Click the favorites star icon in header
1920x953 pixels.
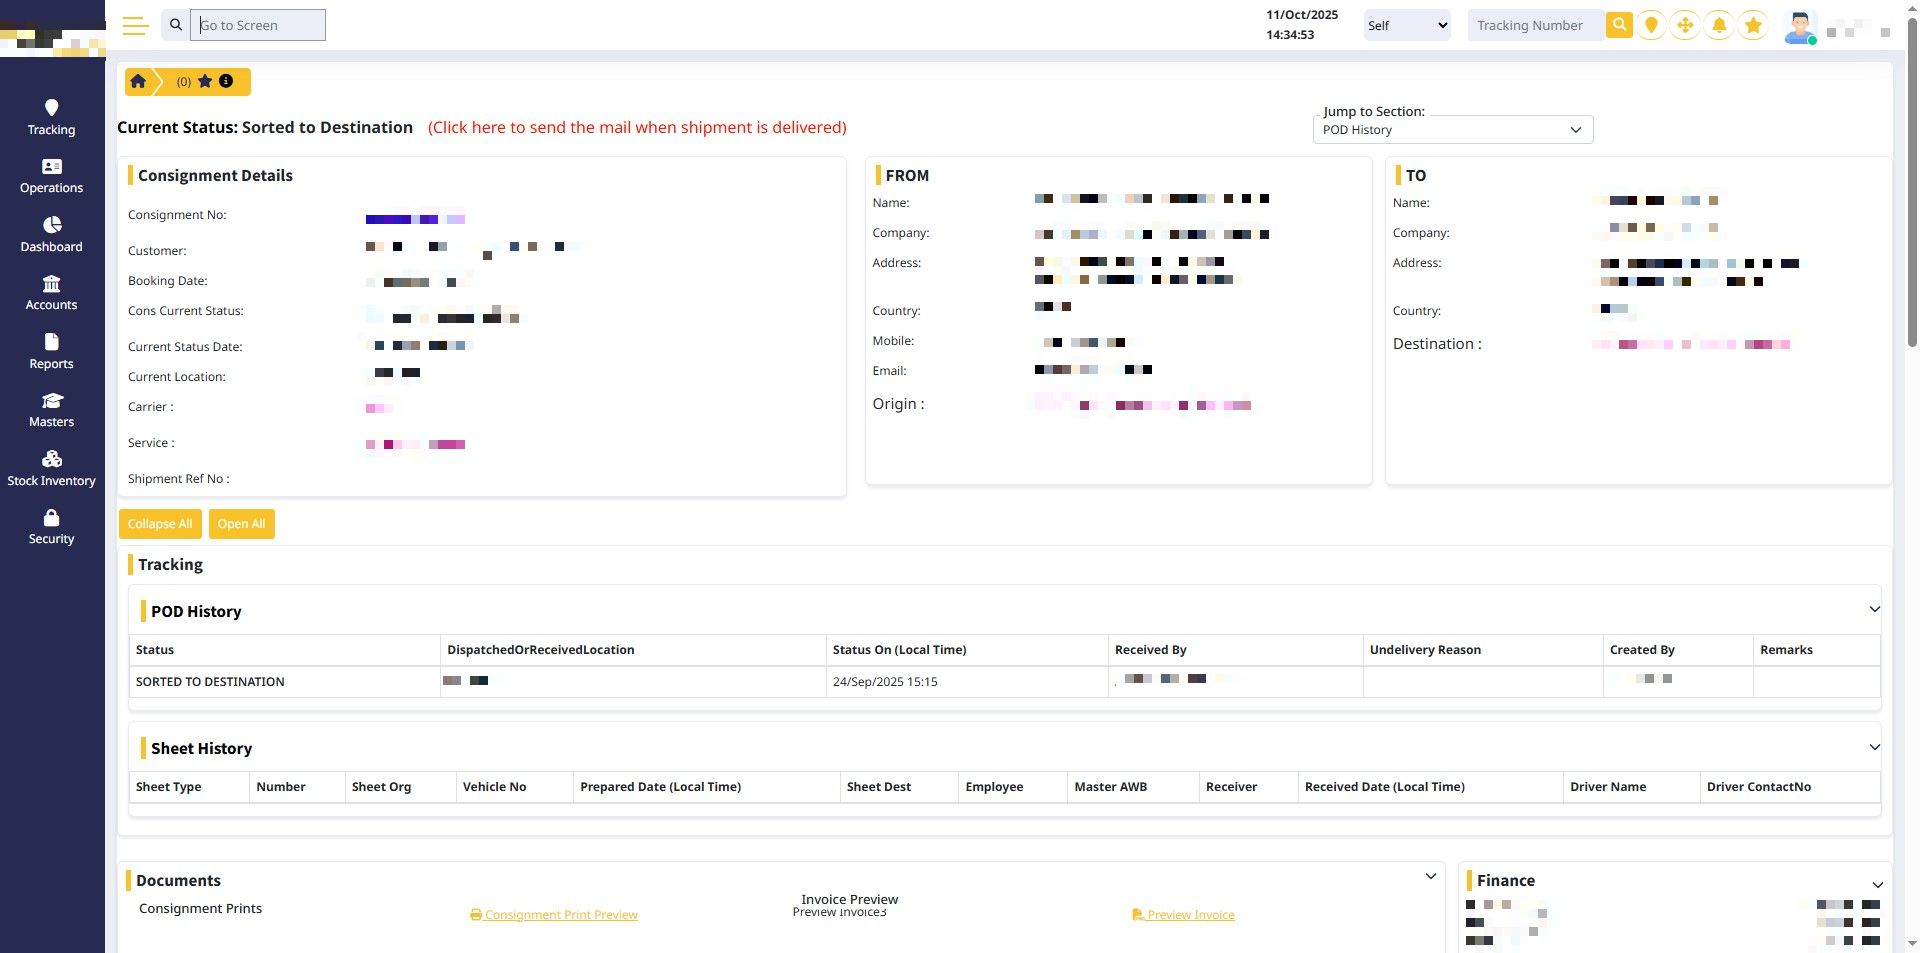point(1753,25)
